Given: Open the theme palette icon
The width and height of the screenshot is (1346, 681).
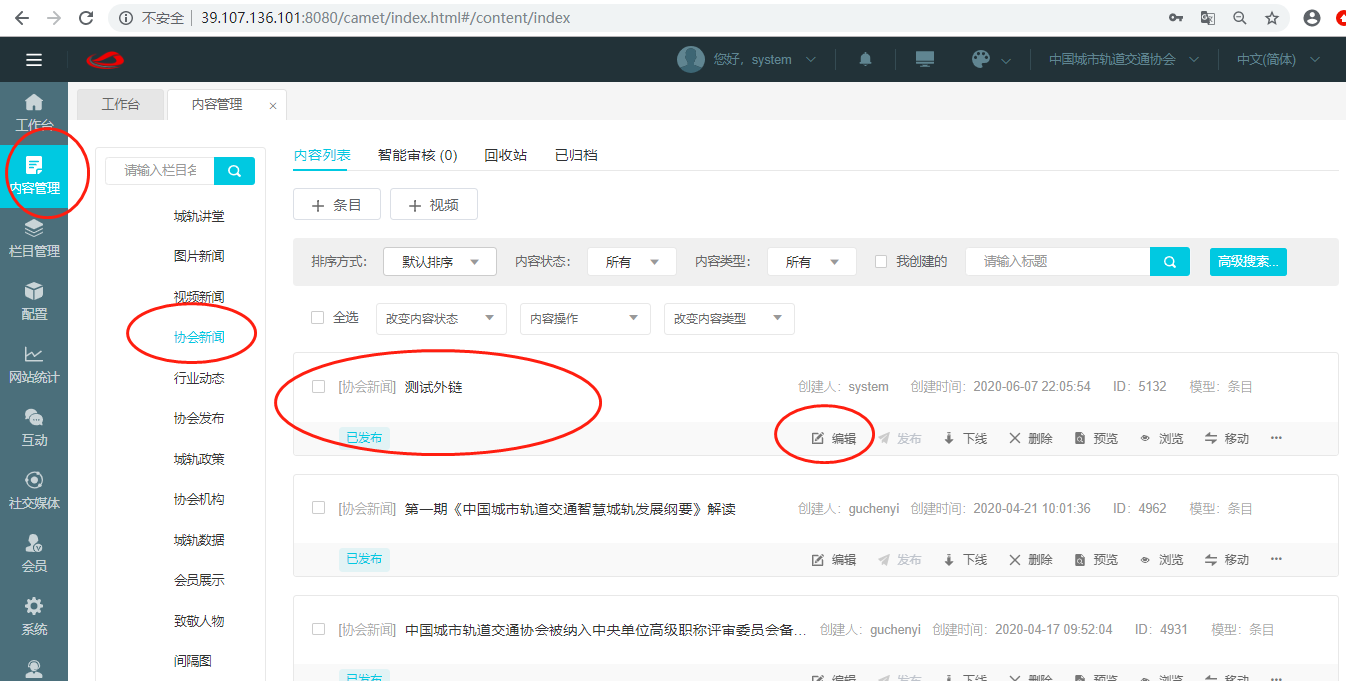Looking at the screenshot, I should (981, 59).
